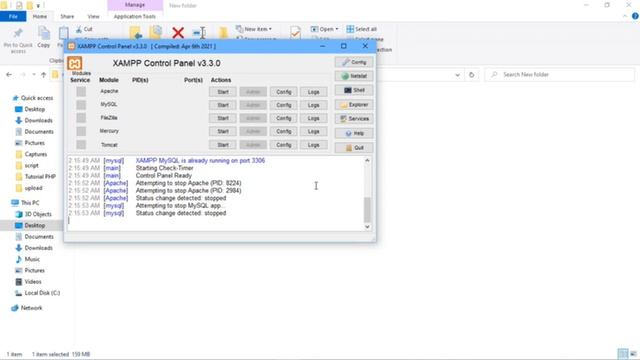Image resolution: width=640 pixels, height=360 pixels.
Task: View FileZilla Logs
Action: (x=313, y=118)
